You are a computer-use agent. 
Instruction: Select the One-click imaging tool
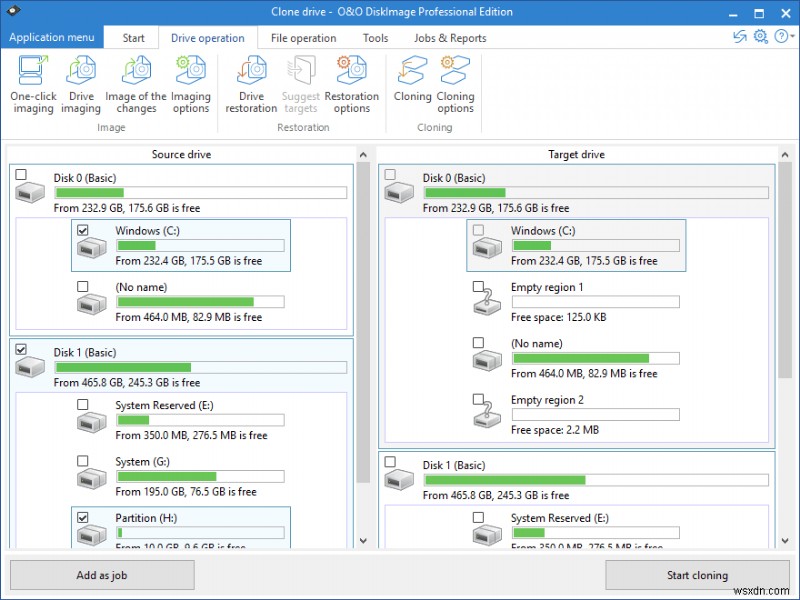[33, 85]
